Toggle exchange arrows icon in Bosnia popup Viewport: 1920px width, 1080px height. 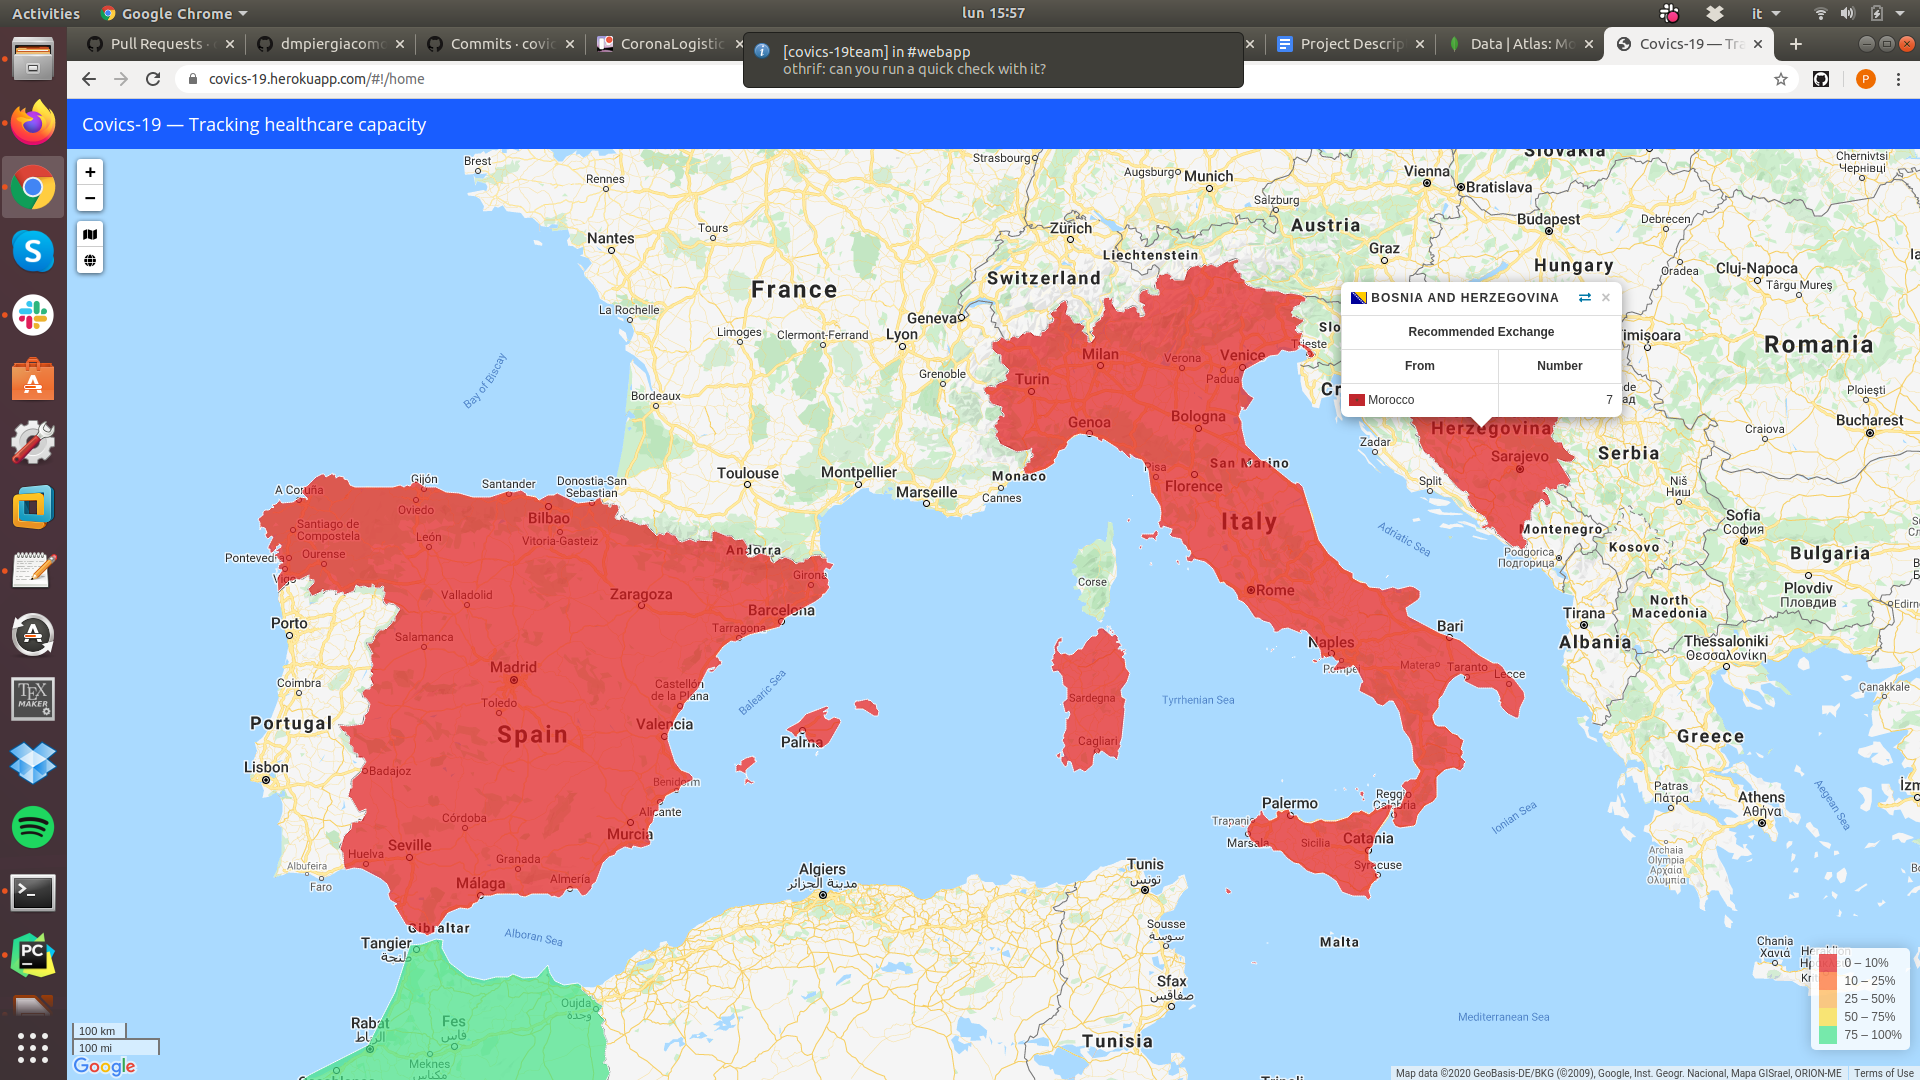pyautogui.click(x=1584, y=297)
